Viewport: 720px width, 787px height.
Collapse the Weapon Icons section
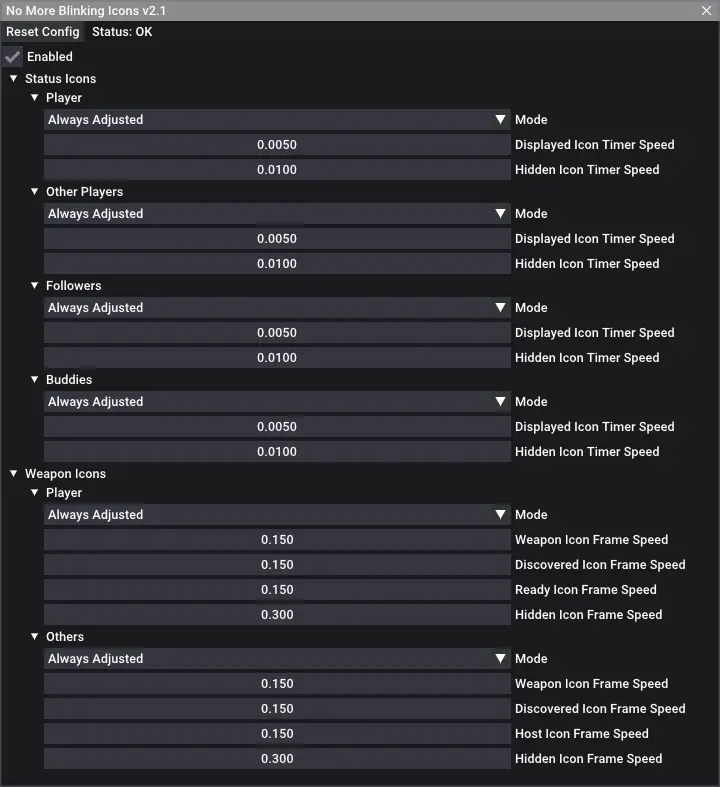(x=14, y=474)
